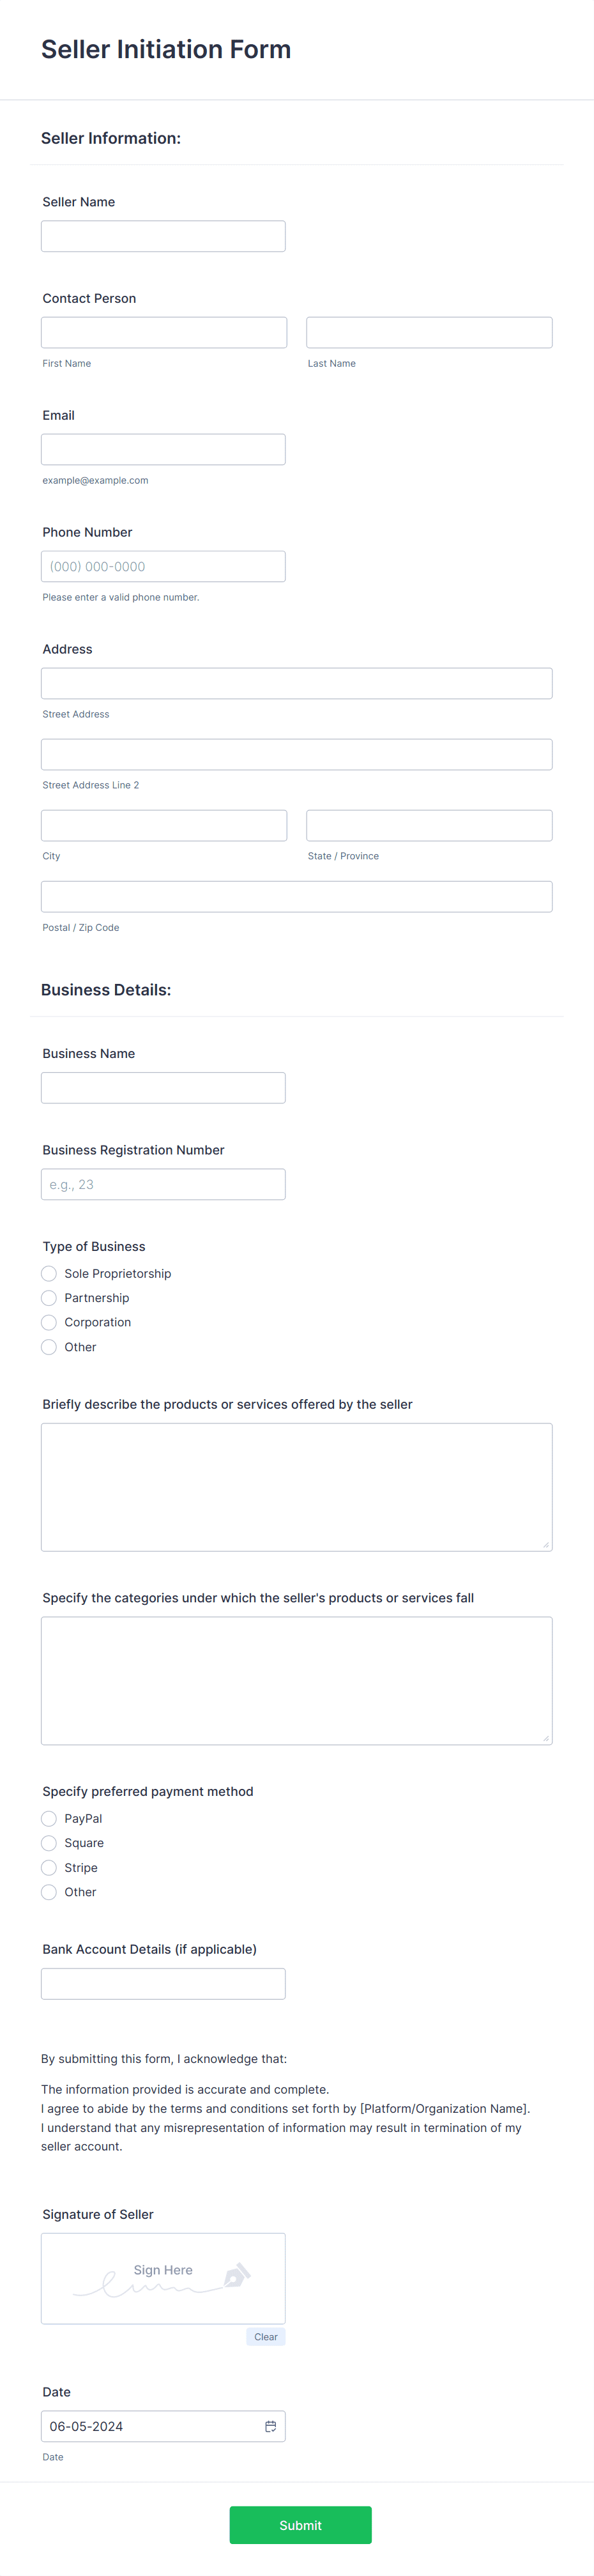Select Corporation business type
594x2576 pixels.
(48, 1321)
